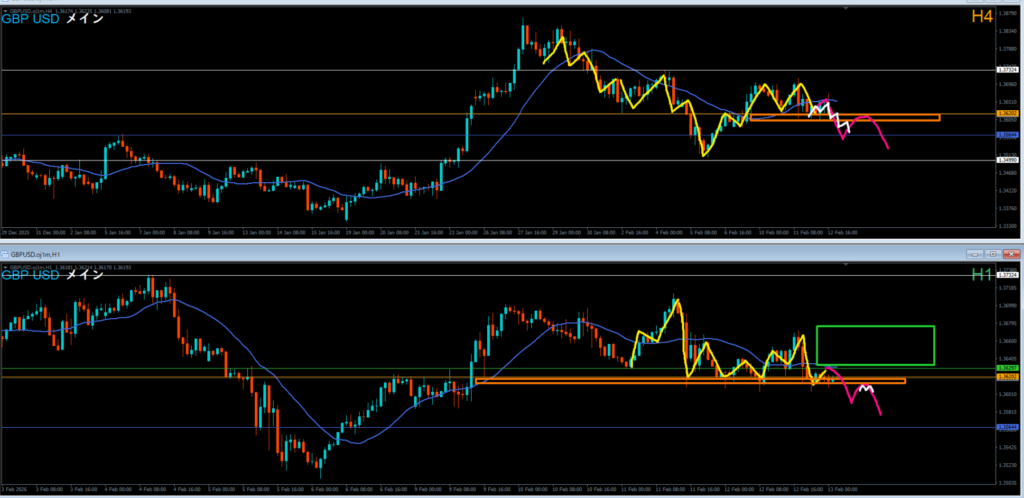Select the 1.34990 price label on the H4 chart
Viewport: 1024px width, 498px height.
pyautogui.click(x=1009, y=160)
